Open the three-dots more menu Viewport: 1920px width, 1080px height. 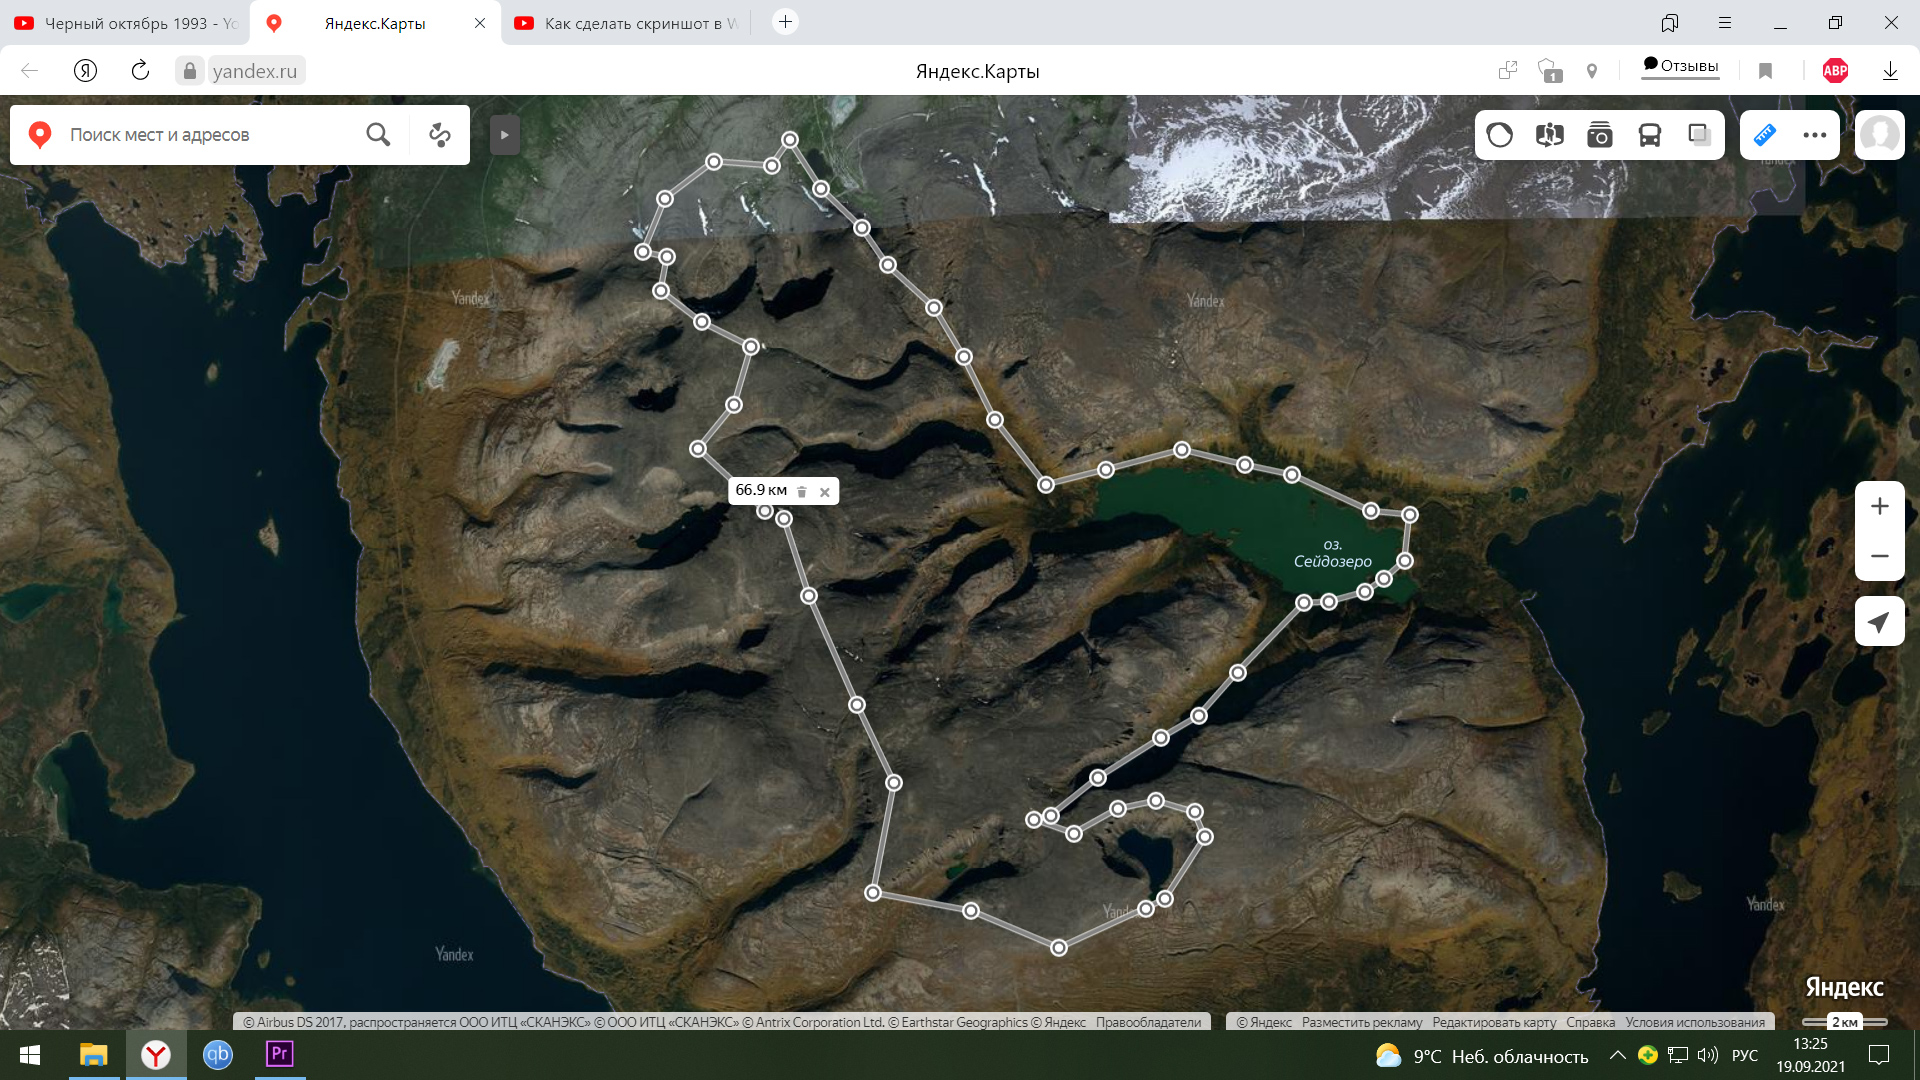1814,135
